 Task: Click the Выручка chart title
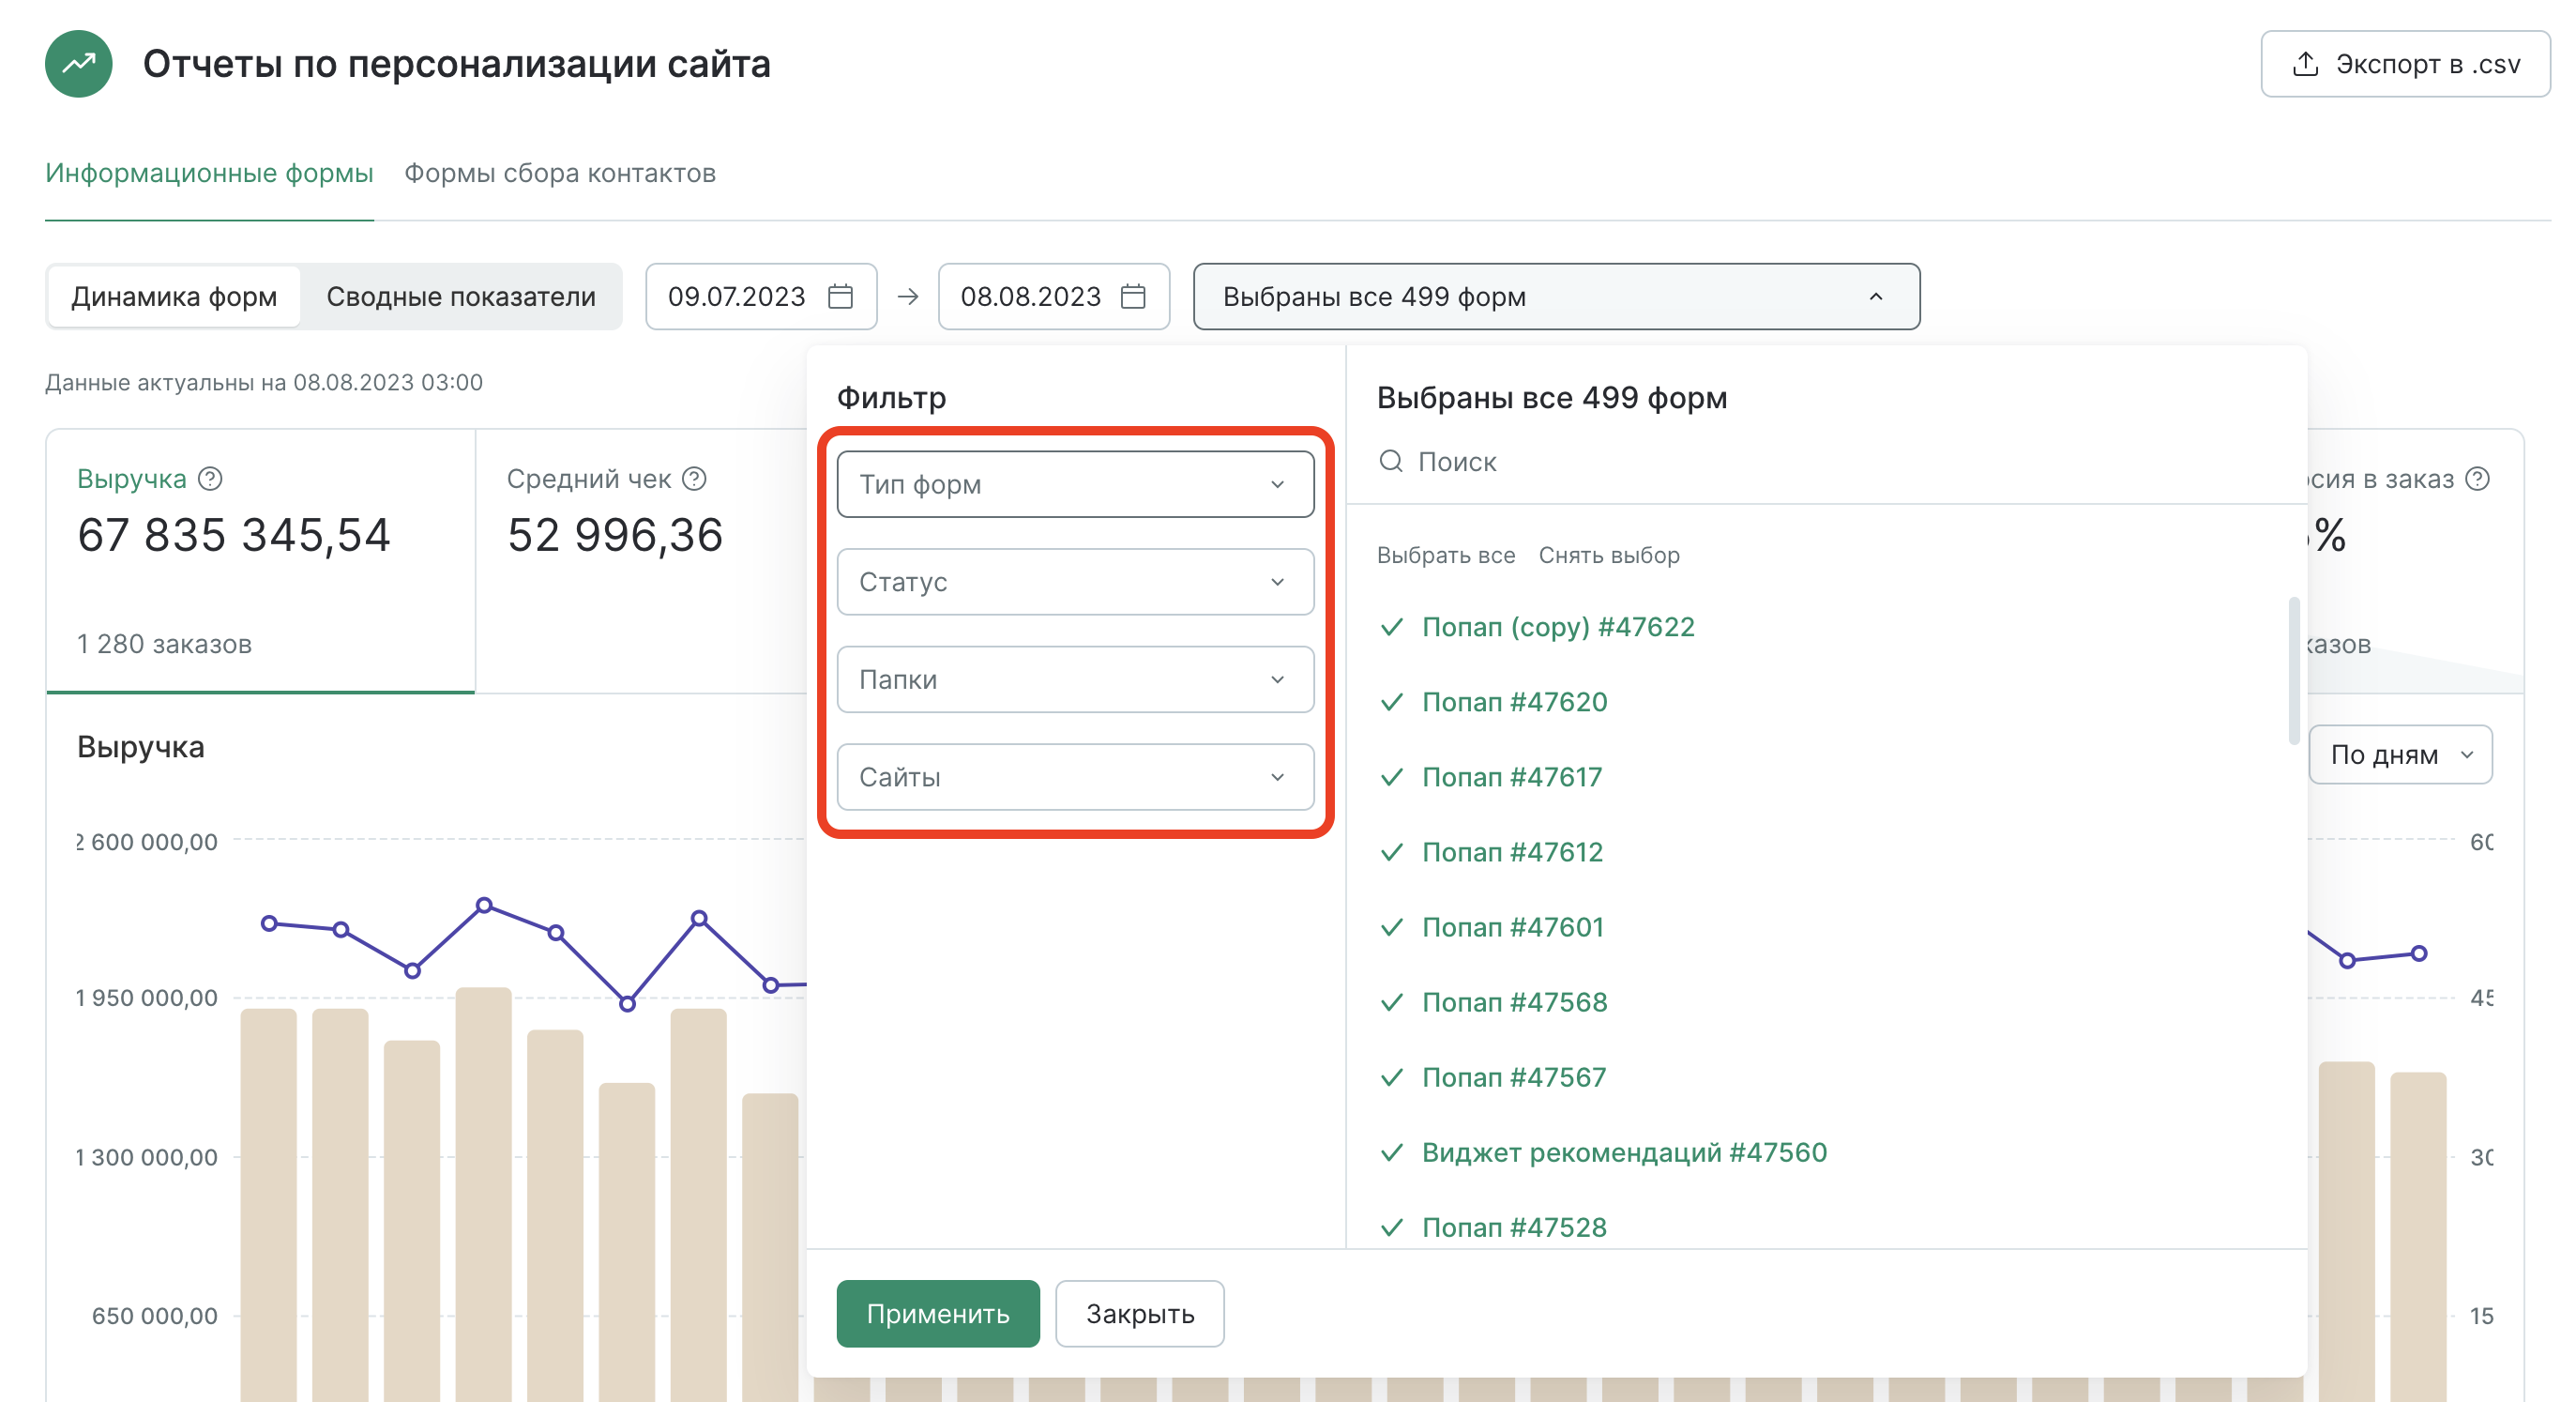tap(141, 747)
